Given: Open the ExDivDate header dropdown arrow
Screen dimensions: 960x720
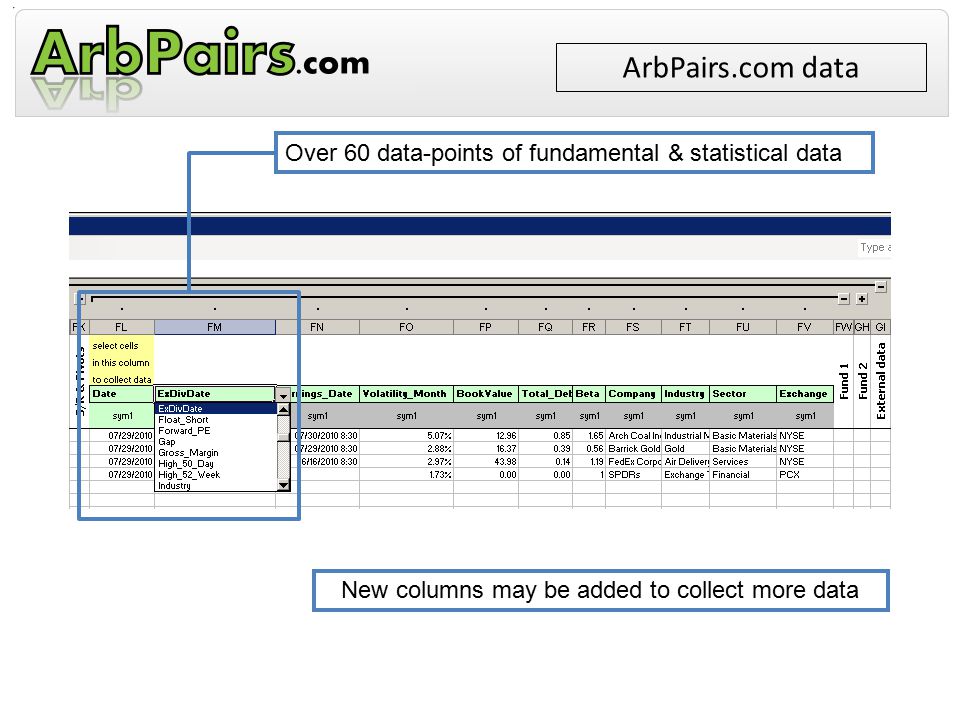Looking at the screenshot, I should [x=283, y=395].
